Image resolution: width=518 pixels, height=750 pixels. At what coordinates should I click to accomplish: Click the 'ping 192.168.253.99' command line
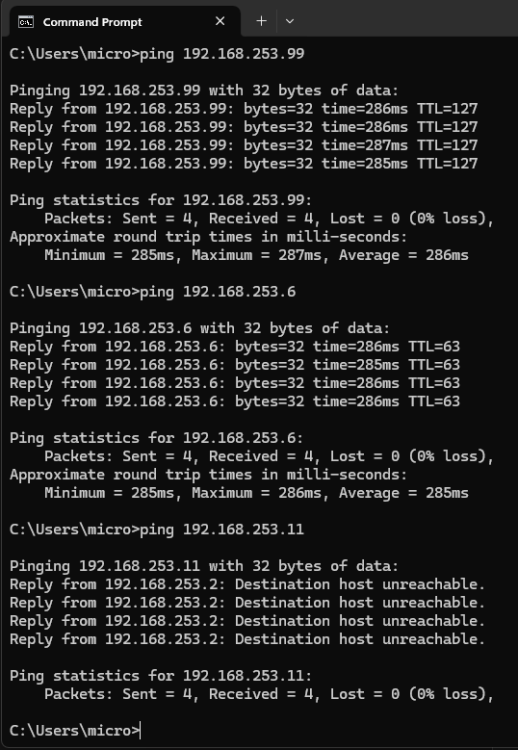pos(157,54)
